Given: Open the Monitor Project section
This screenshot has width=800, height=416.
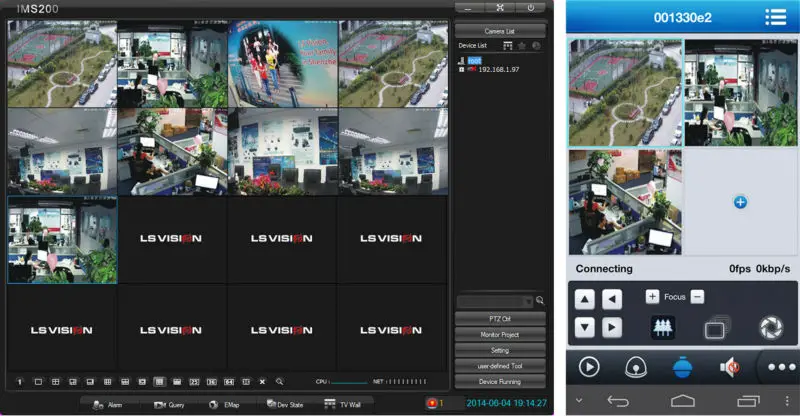Looking at the screenshot, I should click(x=500, y=334).
